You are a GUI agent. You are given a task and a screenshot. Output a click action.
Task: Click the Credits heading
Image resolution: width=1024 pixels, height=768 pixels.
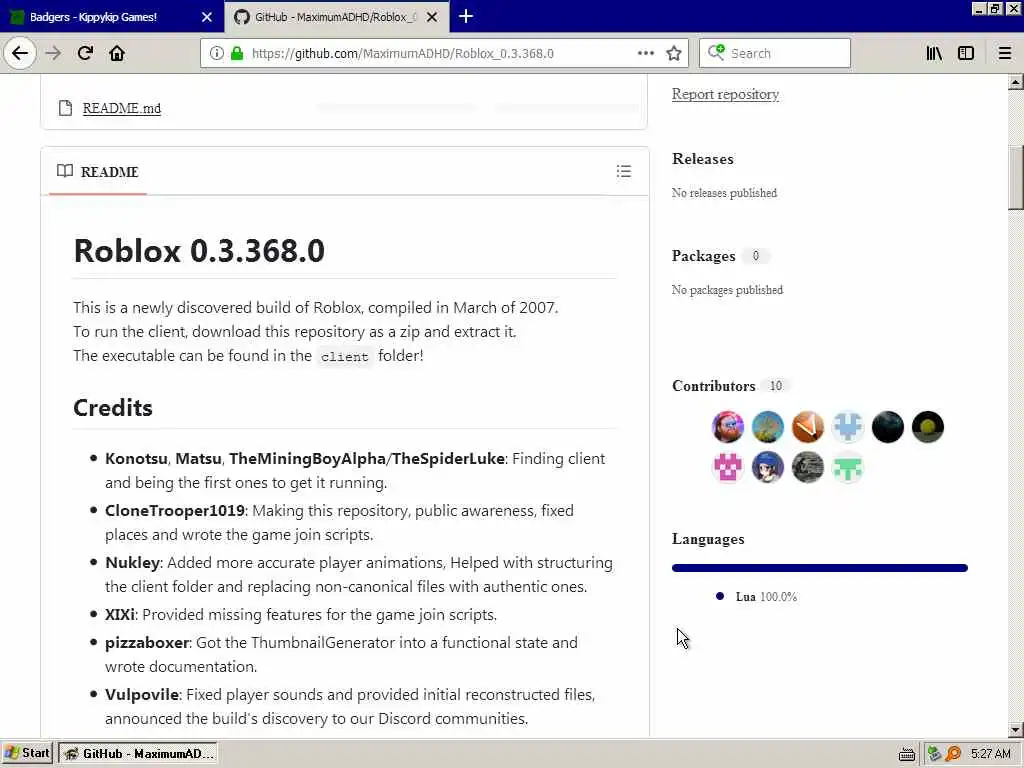113,408
